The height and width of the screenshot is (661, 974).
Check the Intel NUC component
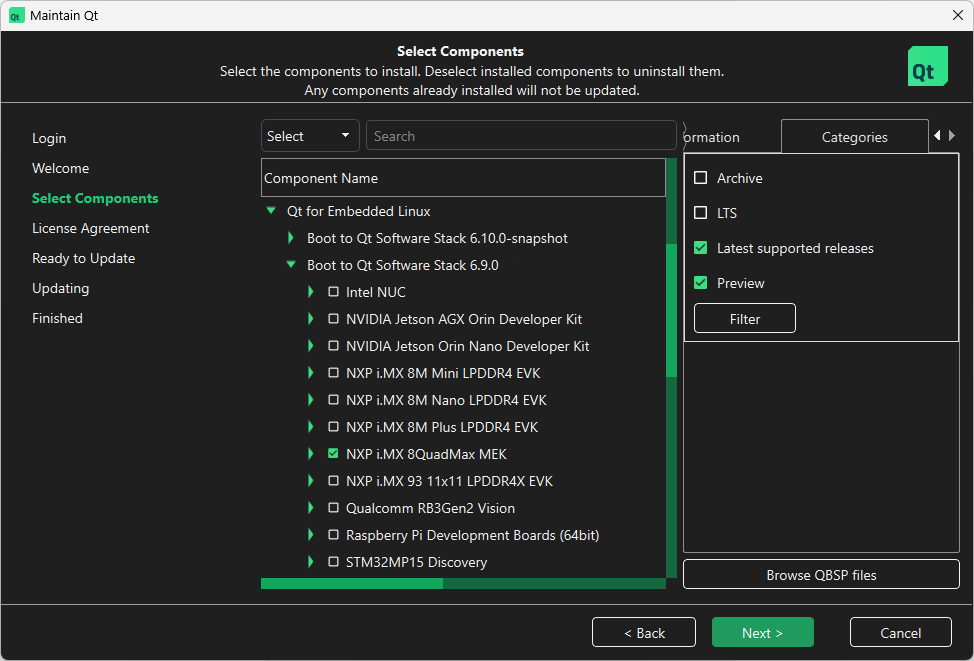tap(334, 292)
